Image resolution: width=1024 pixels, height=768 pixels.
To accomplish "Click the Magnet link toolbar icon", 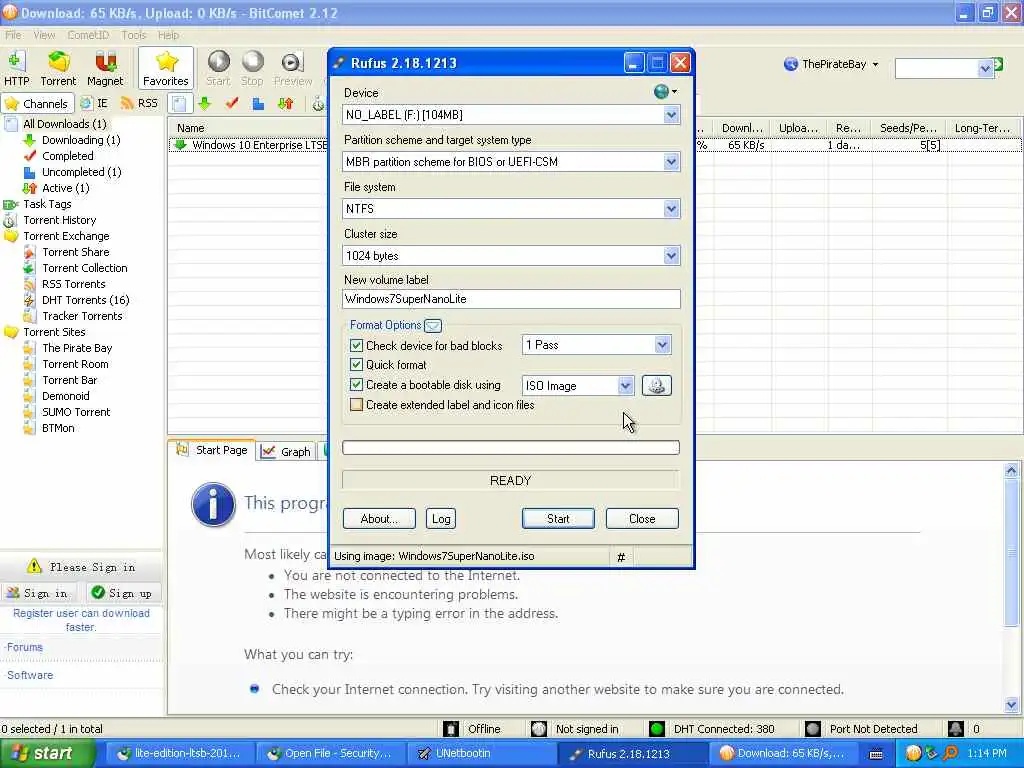I will click(x=105, y=69).
